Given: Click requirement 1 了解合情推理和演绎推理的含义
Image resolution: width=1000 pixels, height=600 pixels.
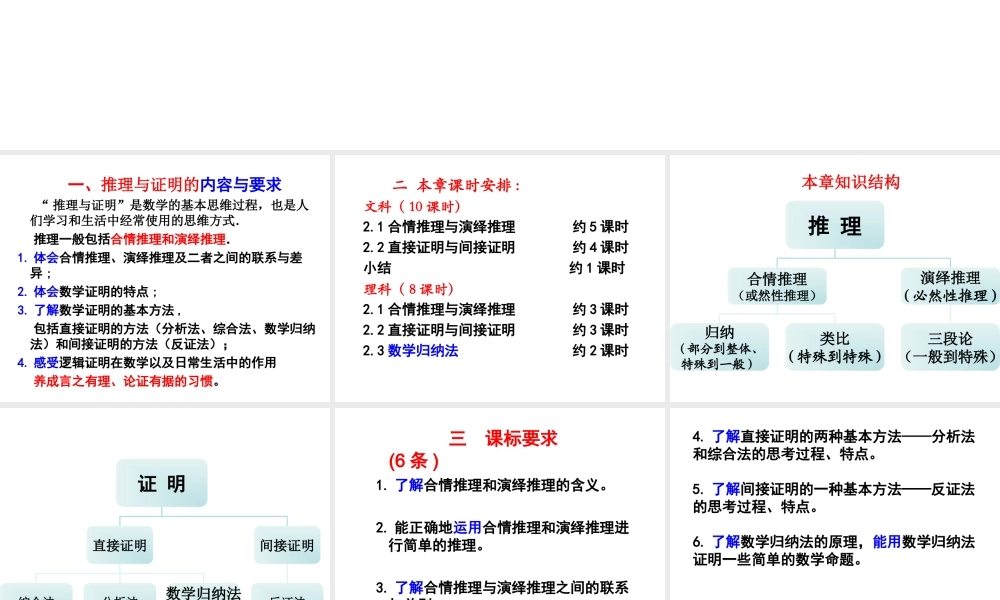Looking at the screenshot, I should coord(492,485).
